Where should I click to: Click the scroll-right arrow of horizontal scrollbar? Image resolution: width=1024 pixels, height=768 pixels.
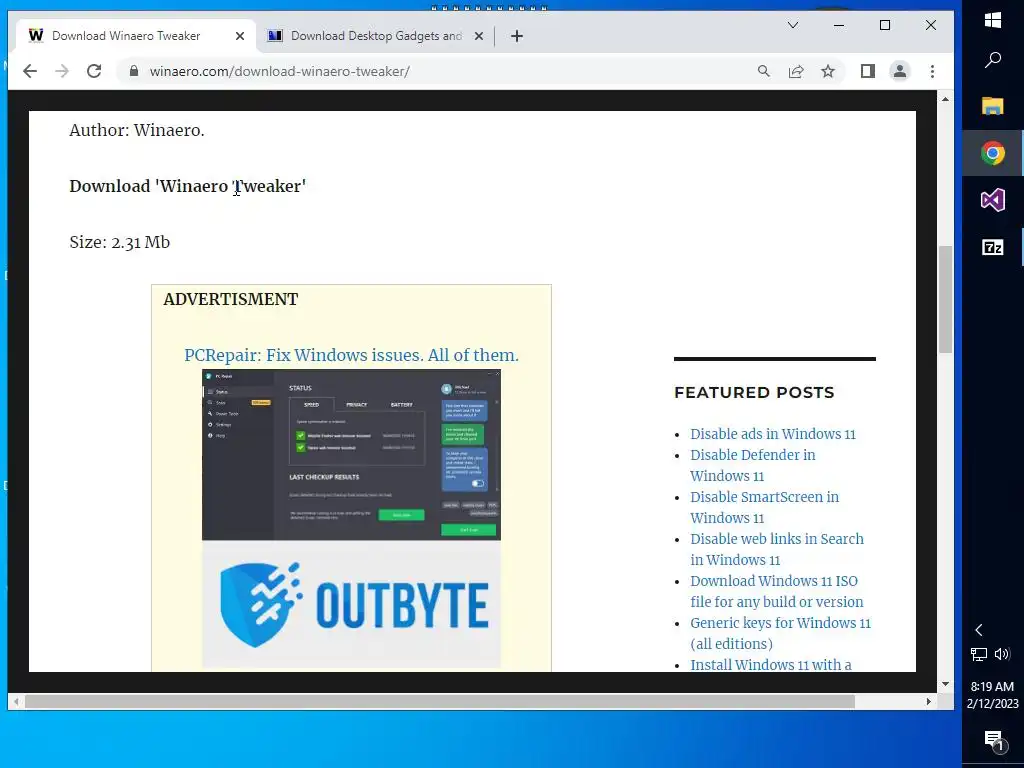pyautogui.click(x=929, y=701)
